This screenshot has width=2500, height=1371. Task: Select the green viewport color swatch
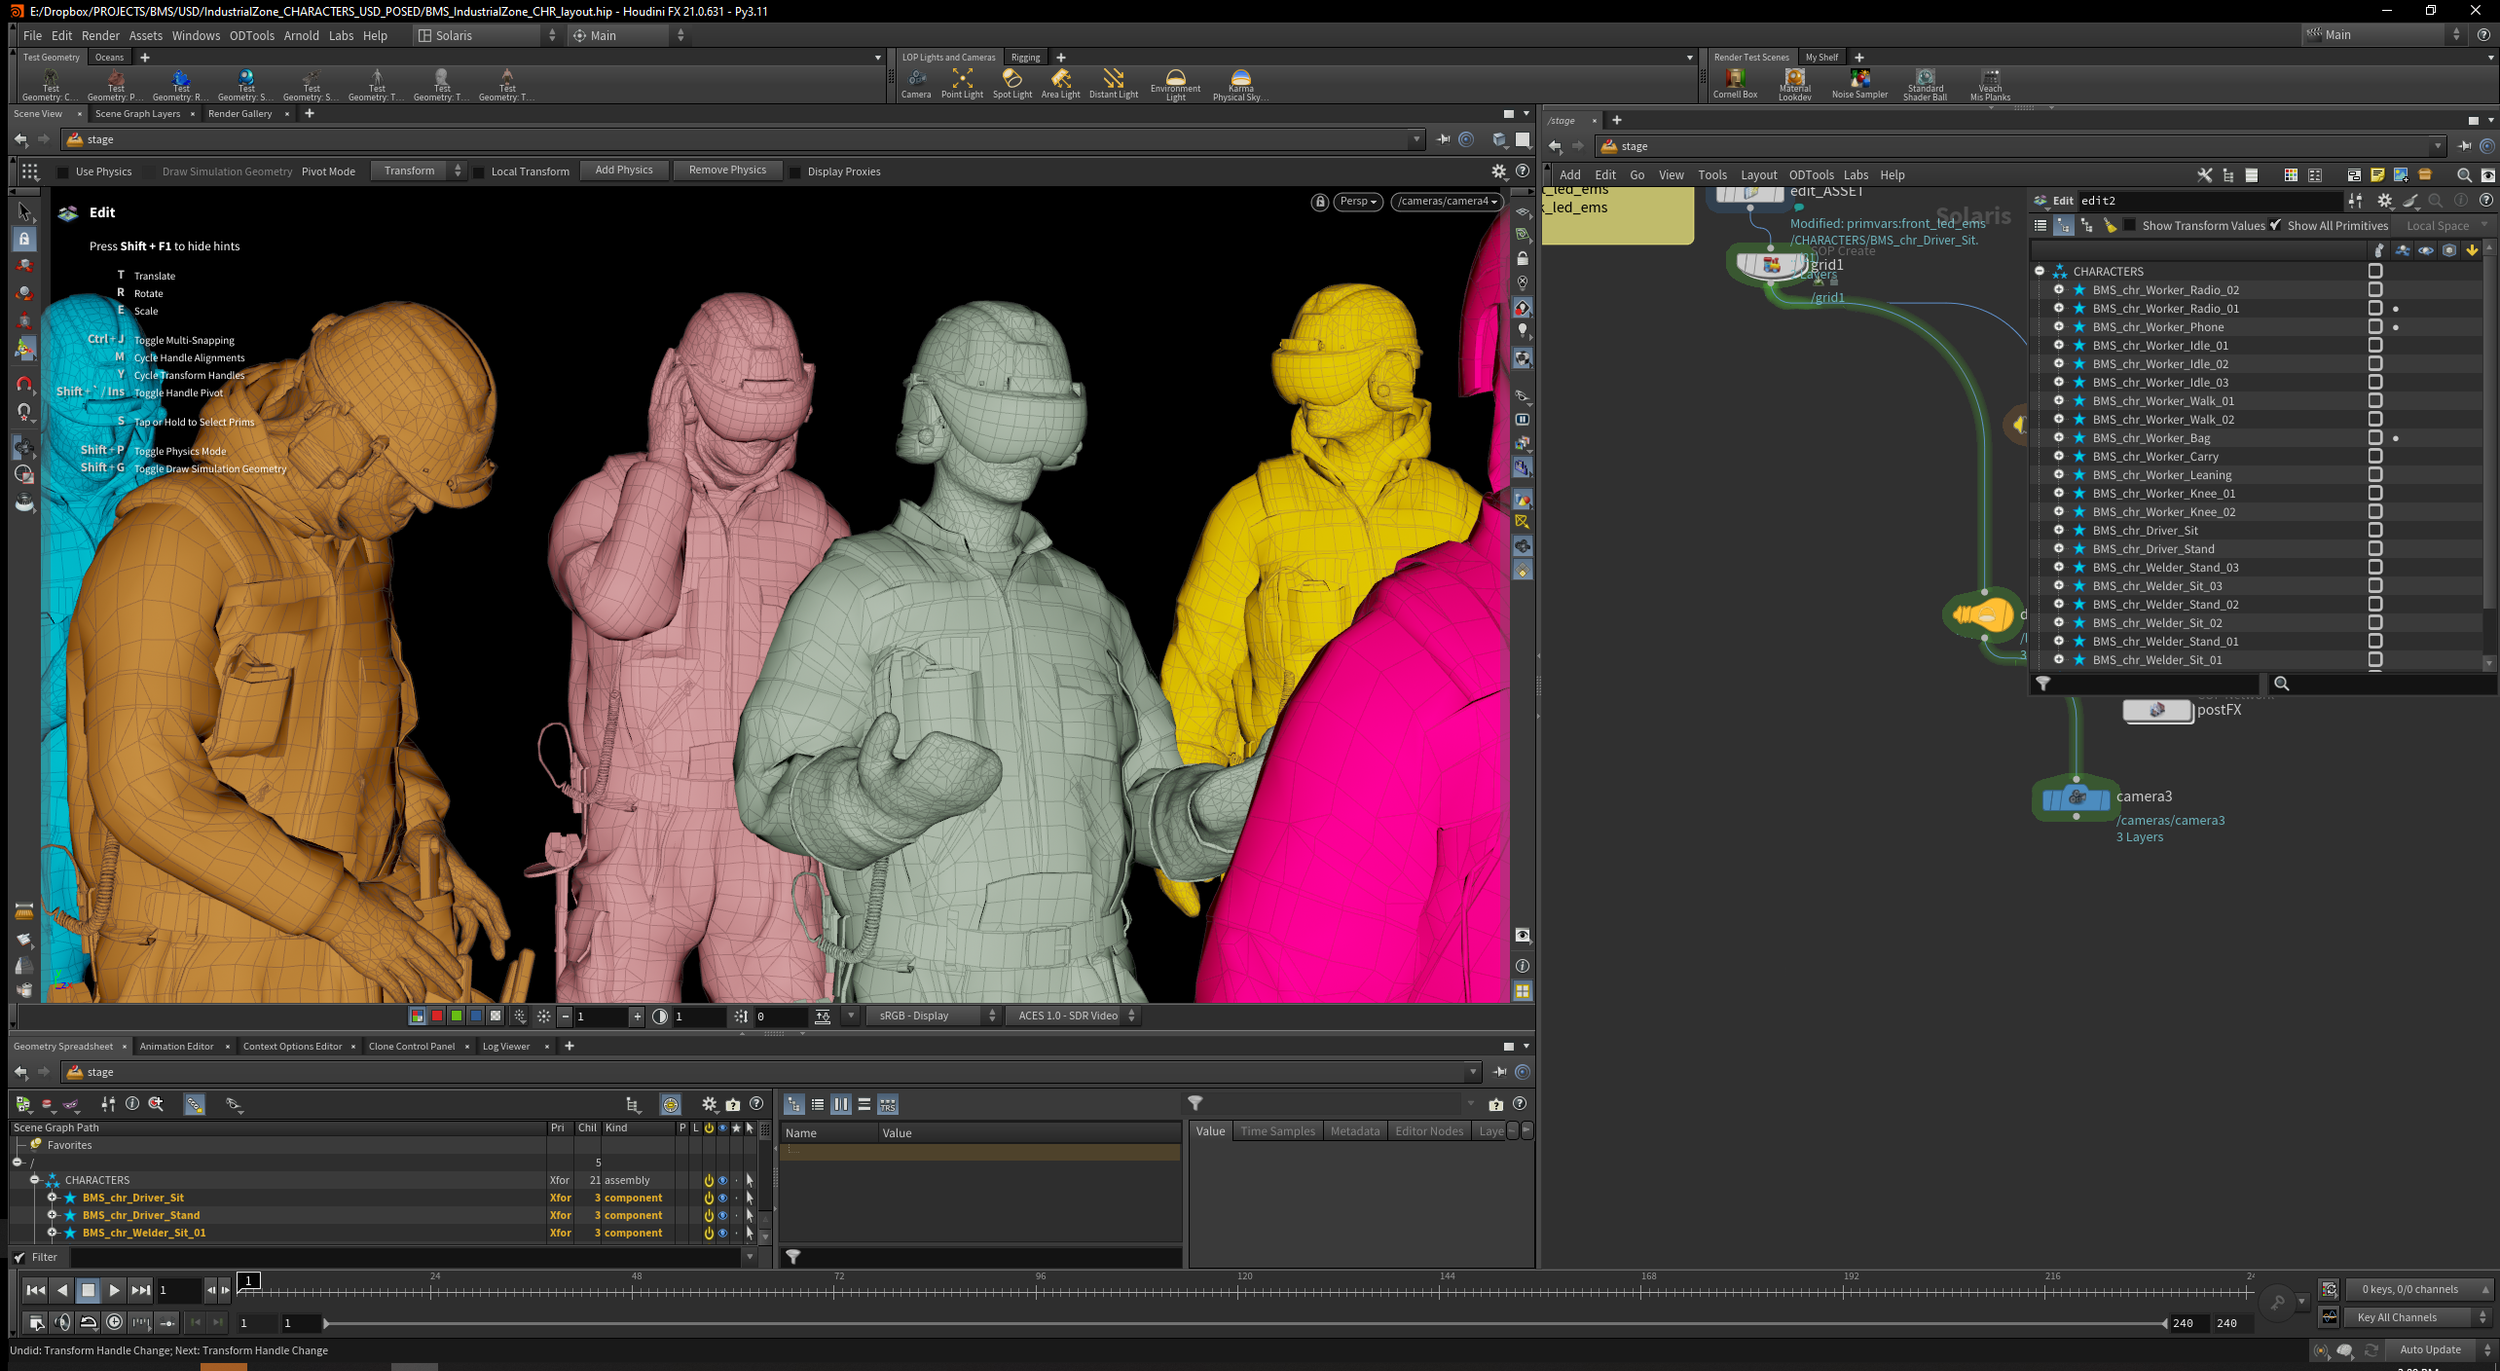tap(456, 1015)
